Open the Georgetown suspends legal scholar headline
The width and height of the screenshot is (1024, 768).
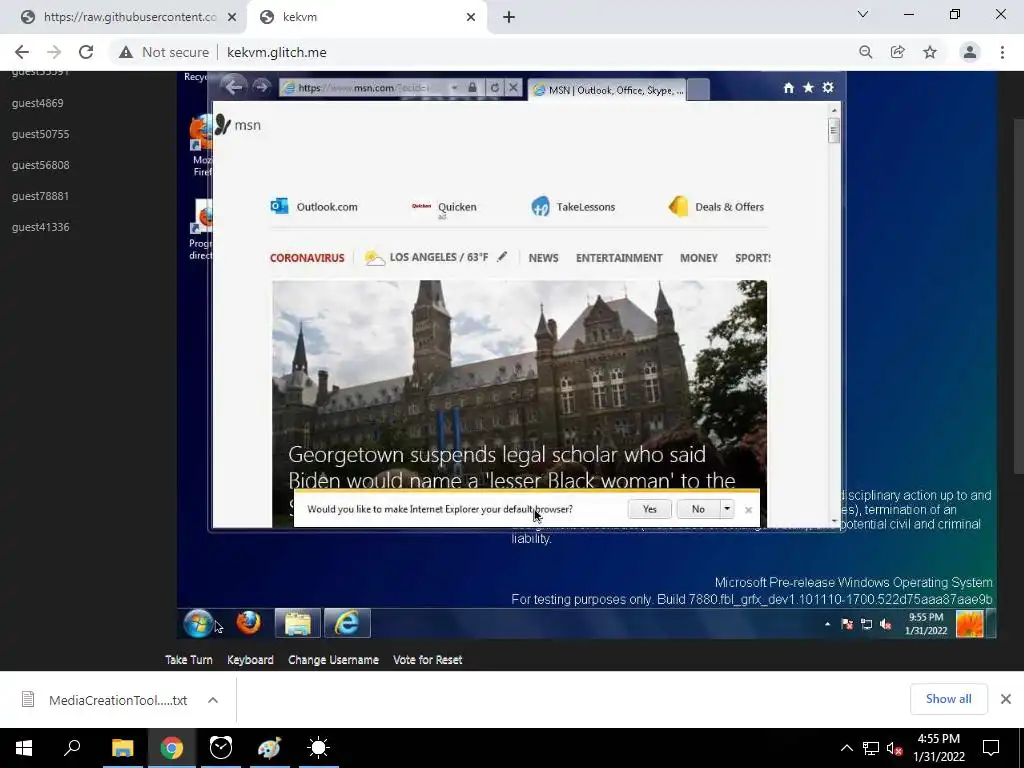[511, 467]
